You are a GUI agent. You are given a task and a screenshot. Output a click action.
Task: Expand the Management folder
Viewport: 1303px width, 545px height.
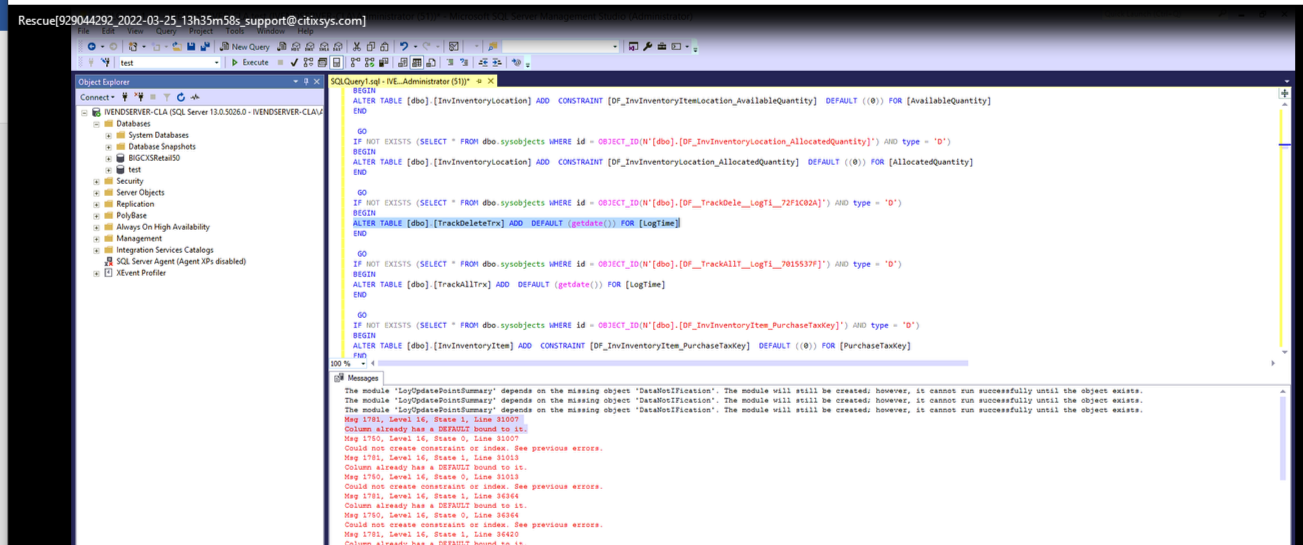pos(97,239)
